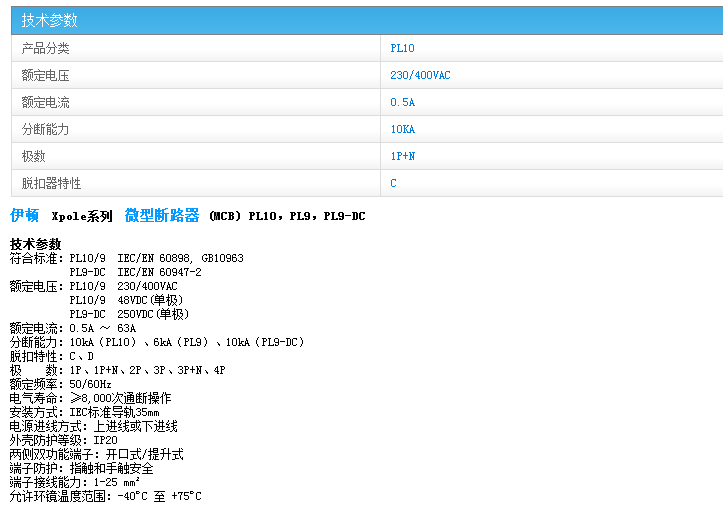Click the bold 技术参数 subheading below the table
The height and width of the screenshot is (510, 723).
tap(36, 244)
